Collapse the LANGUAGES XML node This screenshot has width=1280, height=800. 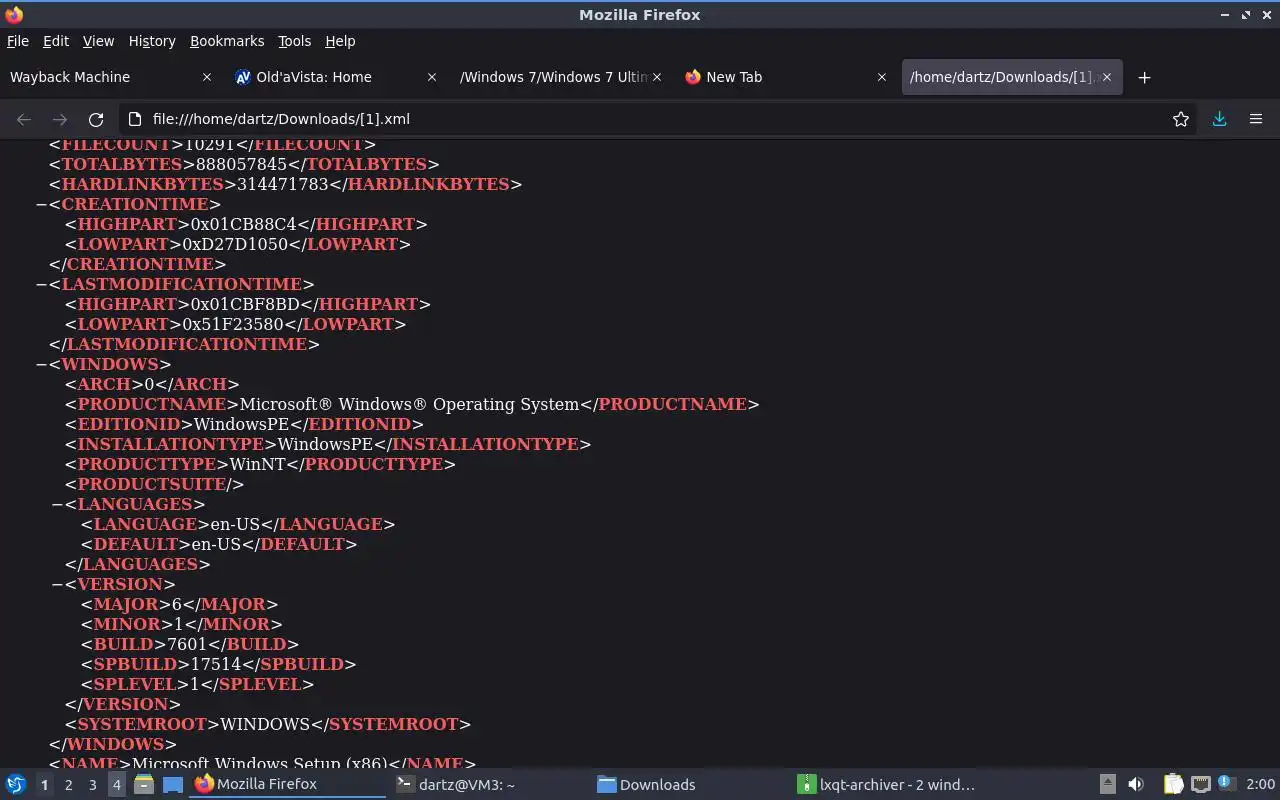[x=57, y=504]
